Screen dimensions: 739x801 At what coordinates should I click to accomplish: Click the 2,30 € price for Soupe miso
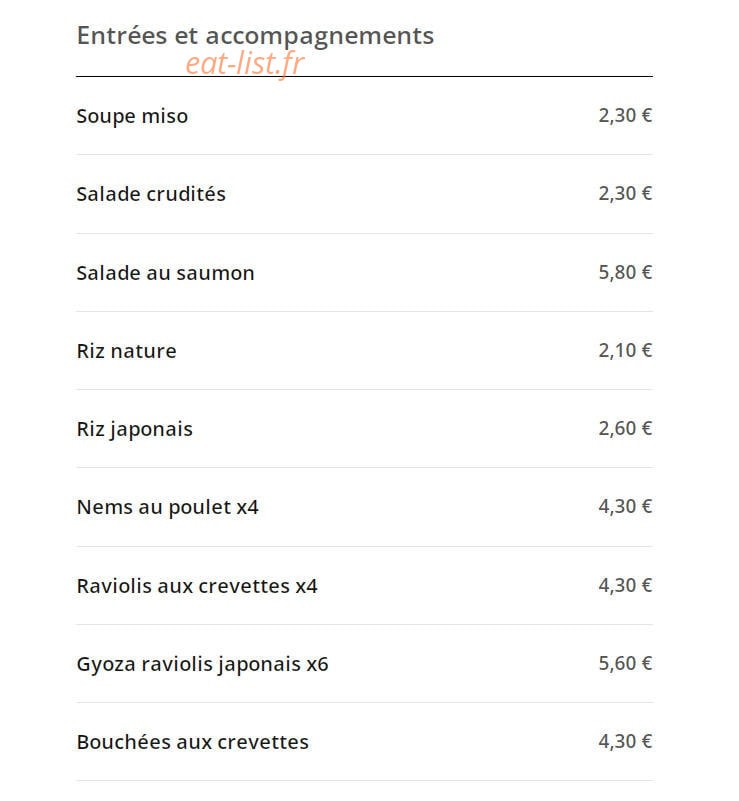625,115
